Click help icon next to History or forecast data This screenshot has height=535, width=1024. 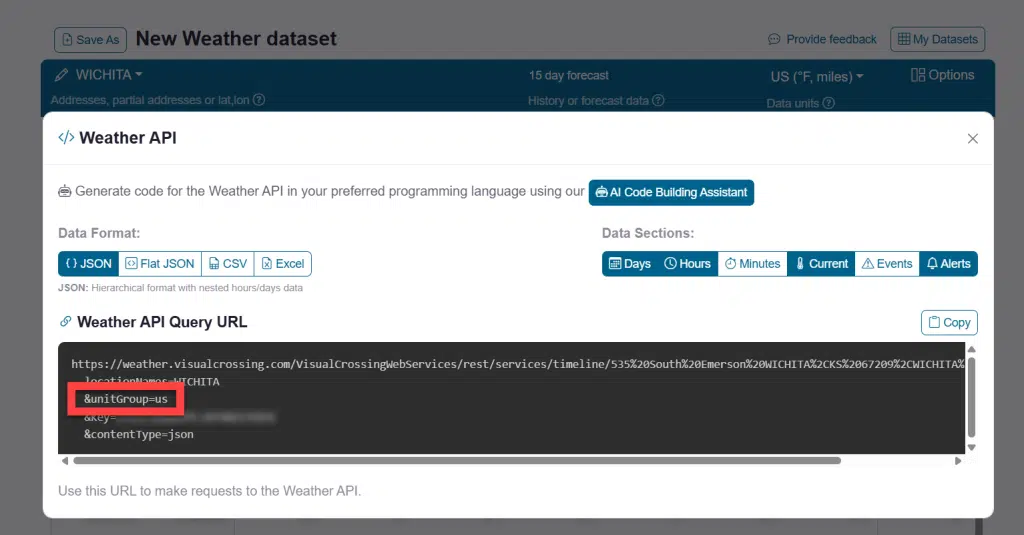coord(658,101)
